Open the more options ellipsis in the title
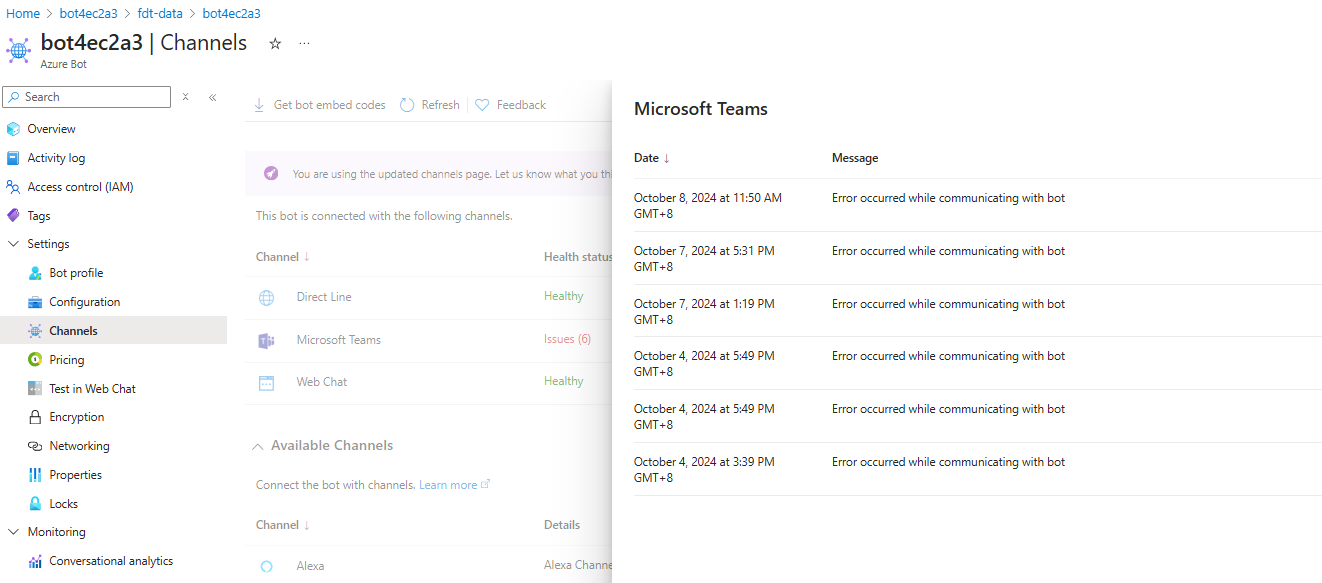This screenshot has width=1322, height=583. [x=304, y=43]
